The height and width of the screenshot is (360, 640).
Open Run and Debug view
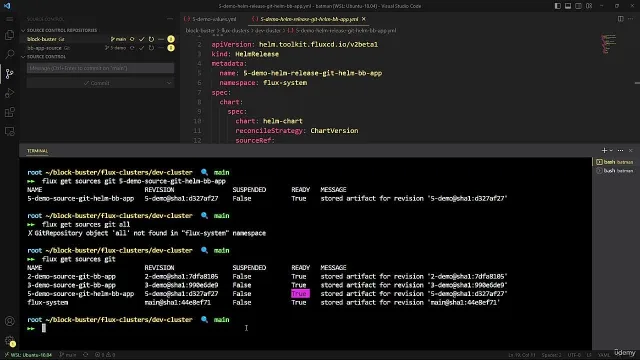tap(9, 93)
